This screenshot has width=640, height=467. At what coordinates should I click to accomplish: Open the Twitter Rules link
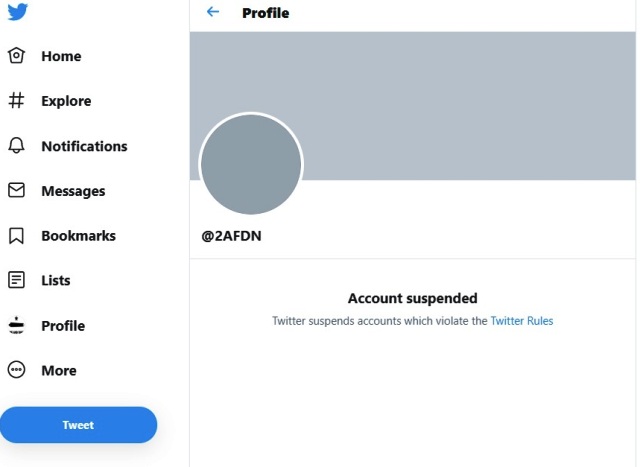(521, 321)
